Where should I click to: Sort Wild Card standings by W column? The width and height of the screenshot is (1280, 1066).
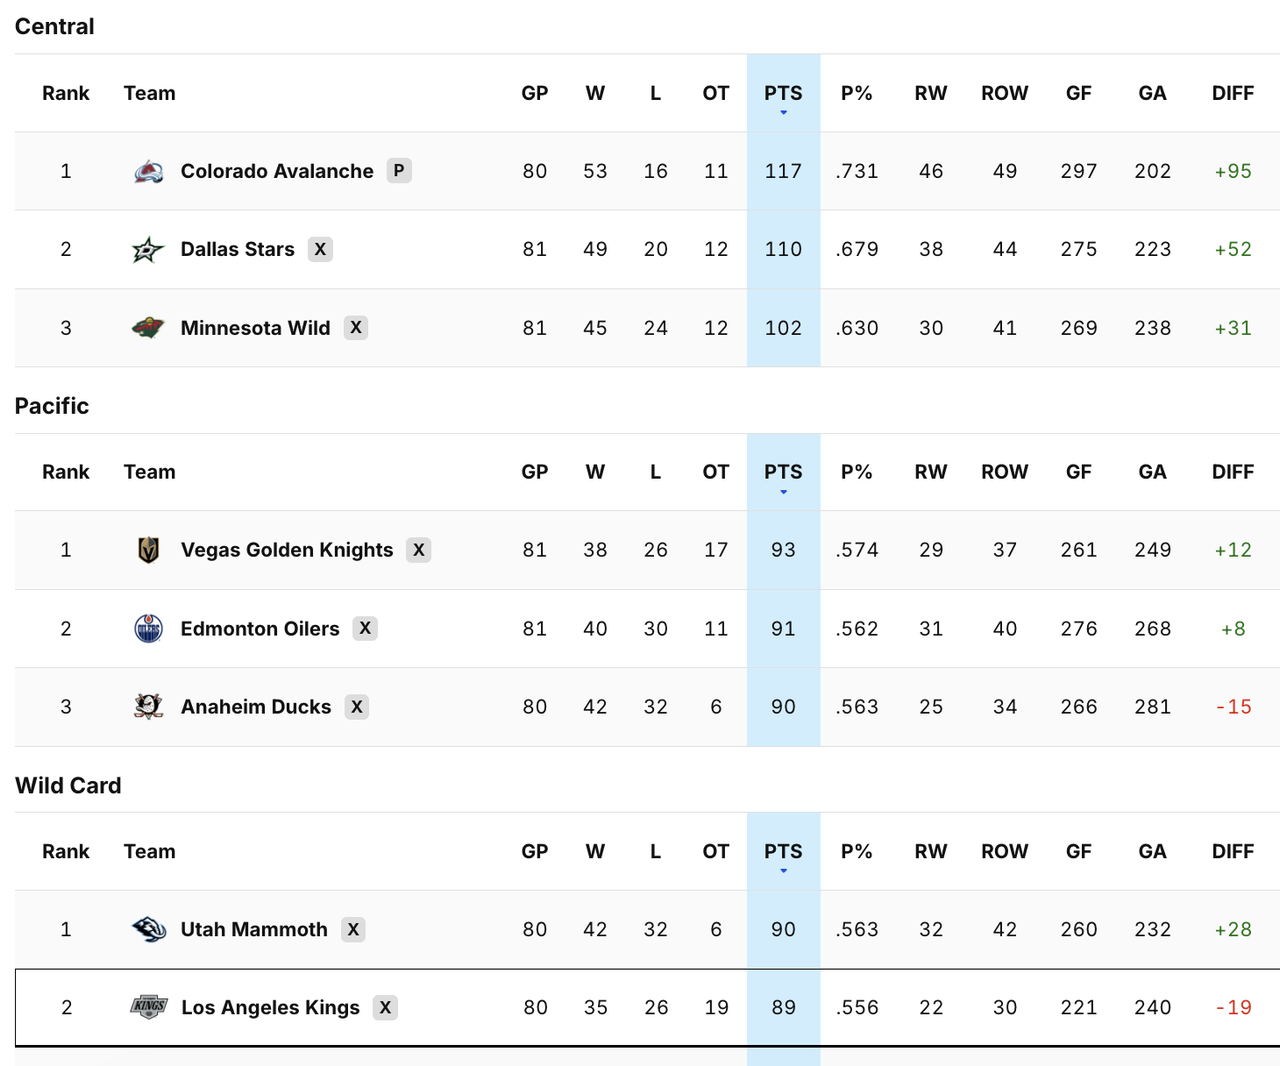[x=595, y=851]
